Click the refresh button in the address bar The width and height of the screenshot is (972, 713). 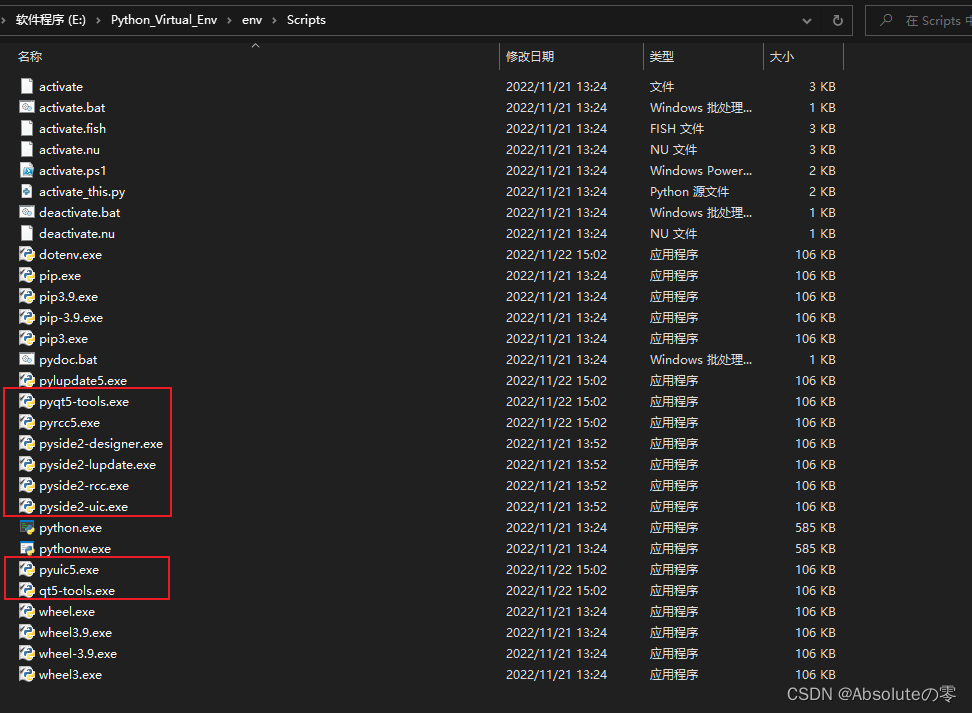tap(837, 19)
